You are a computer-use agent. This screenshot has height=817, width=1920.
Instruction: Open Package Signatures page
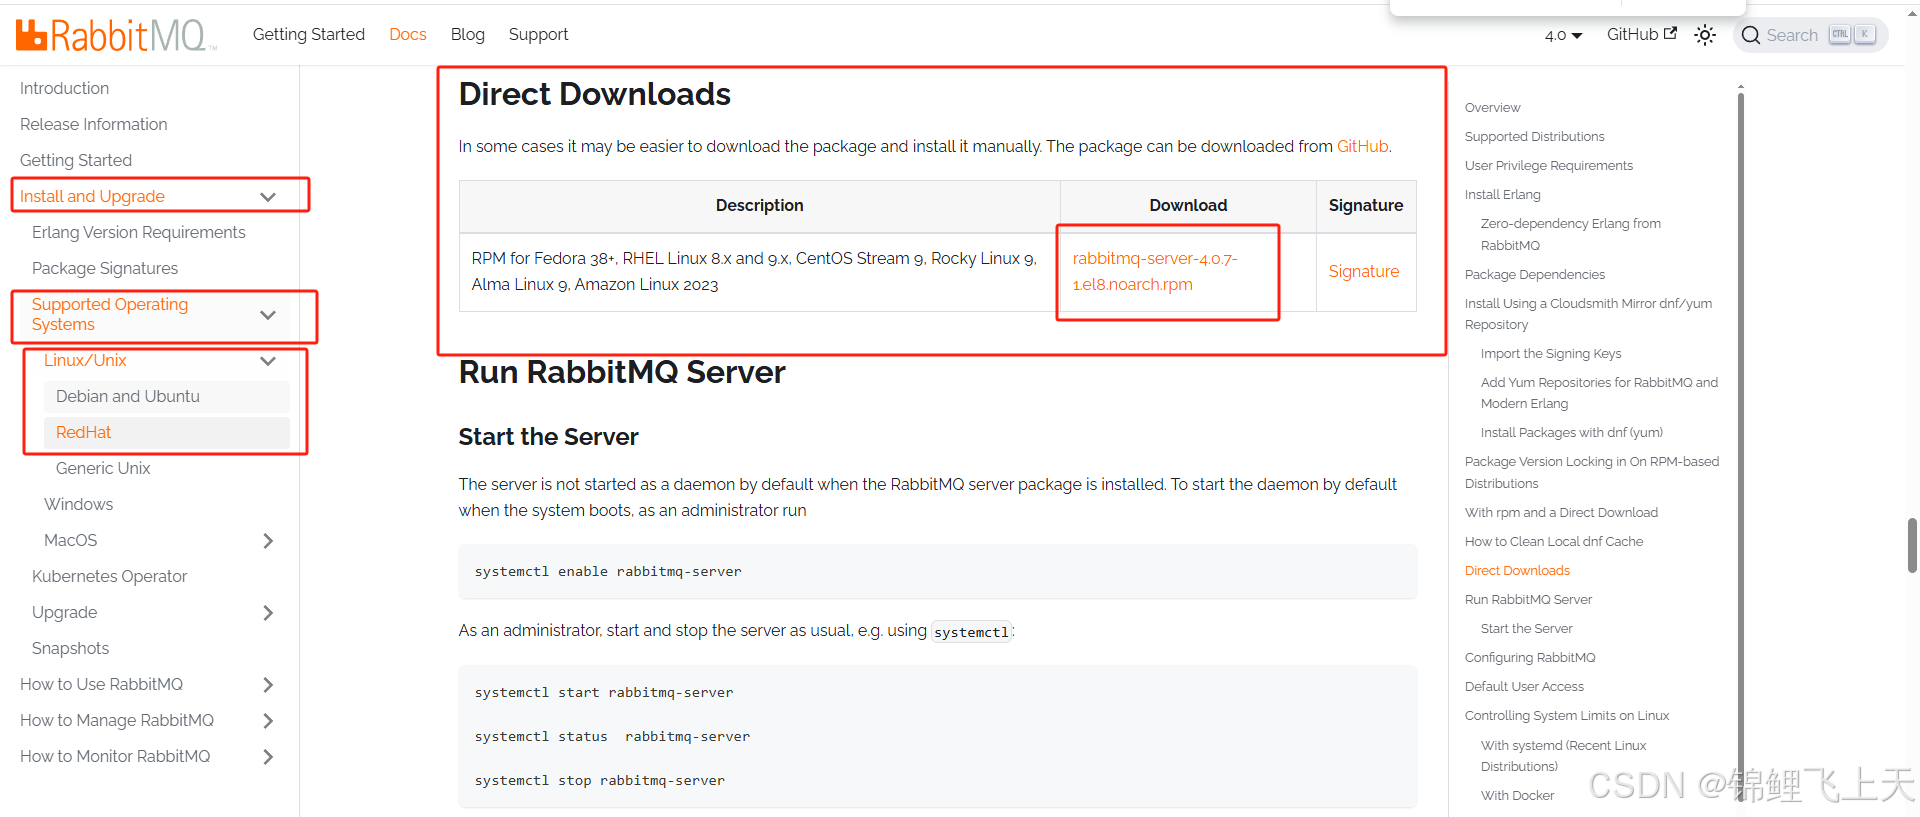pos(105,268)
